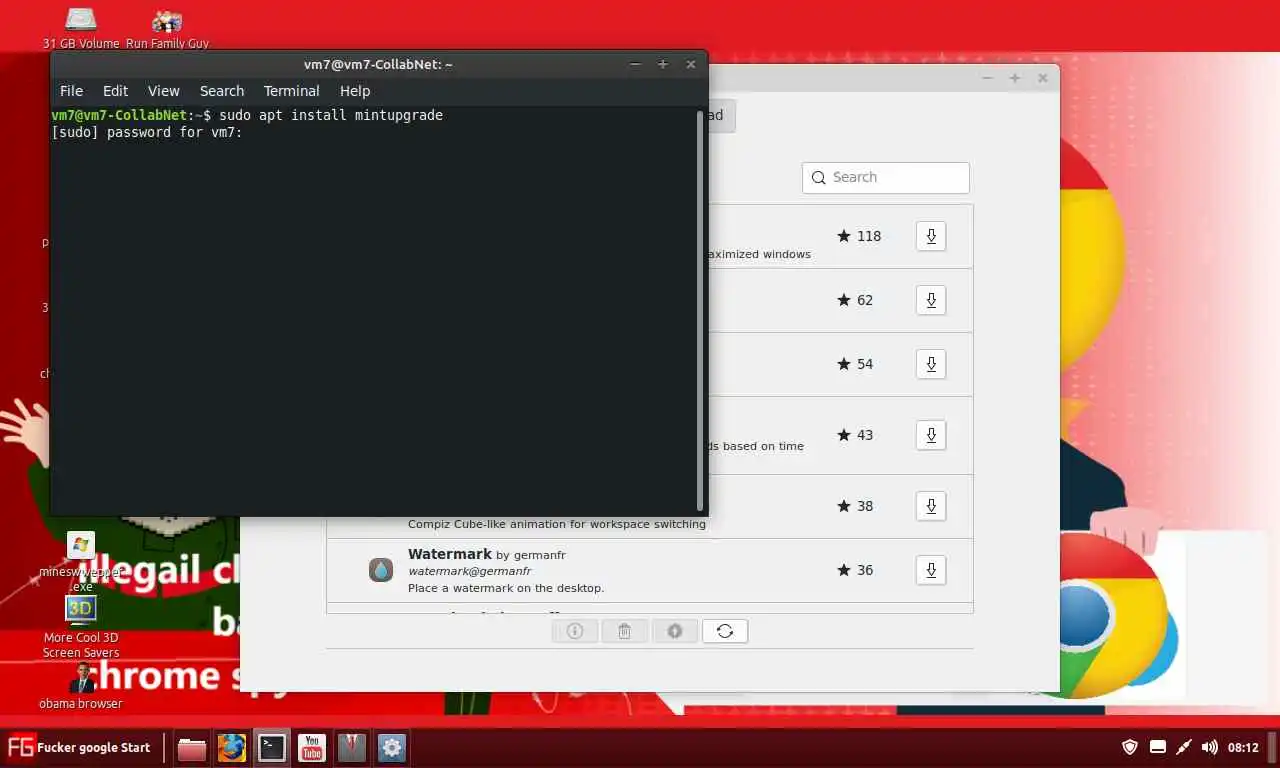Click the update button below extension list

[675, 631]
